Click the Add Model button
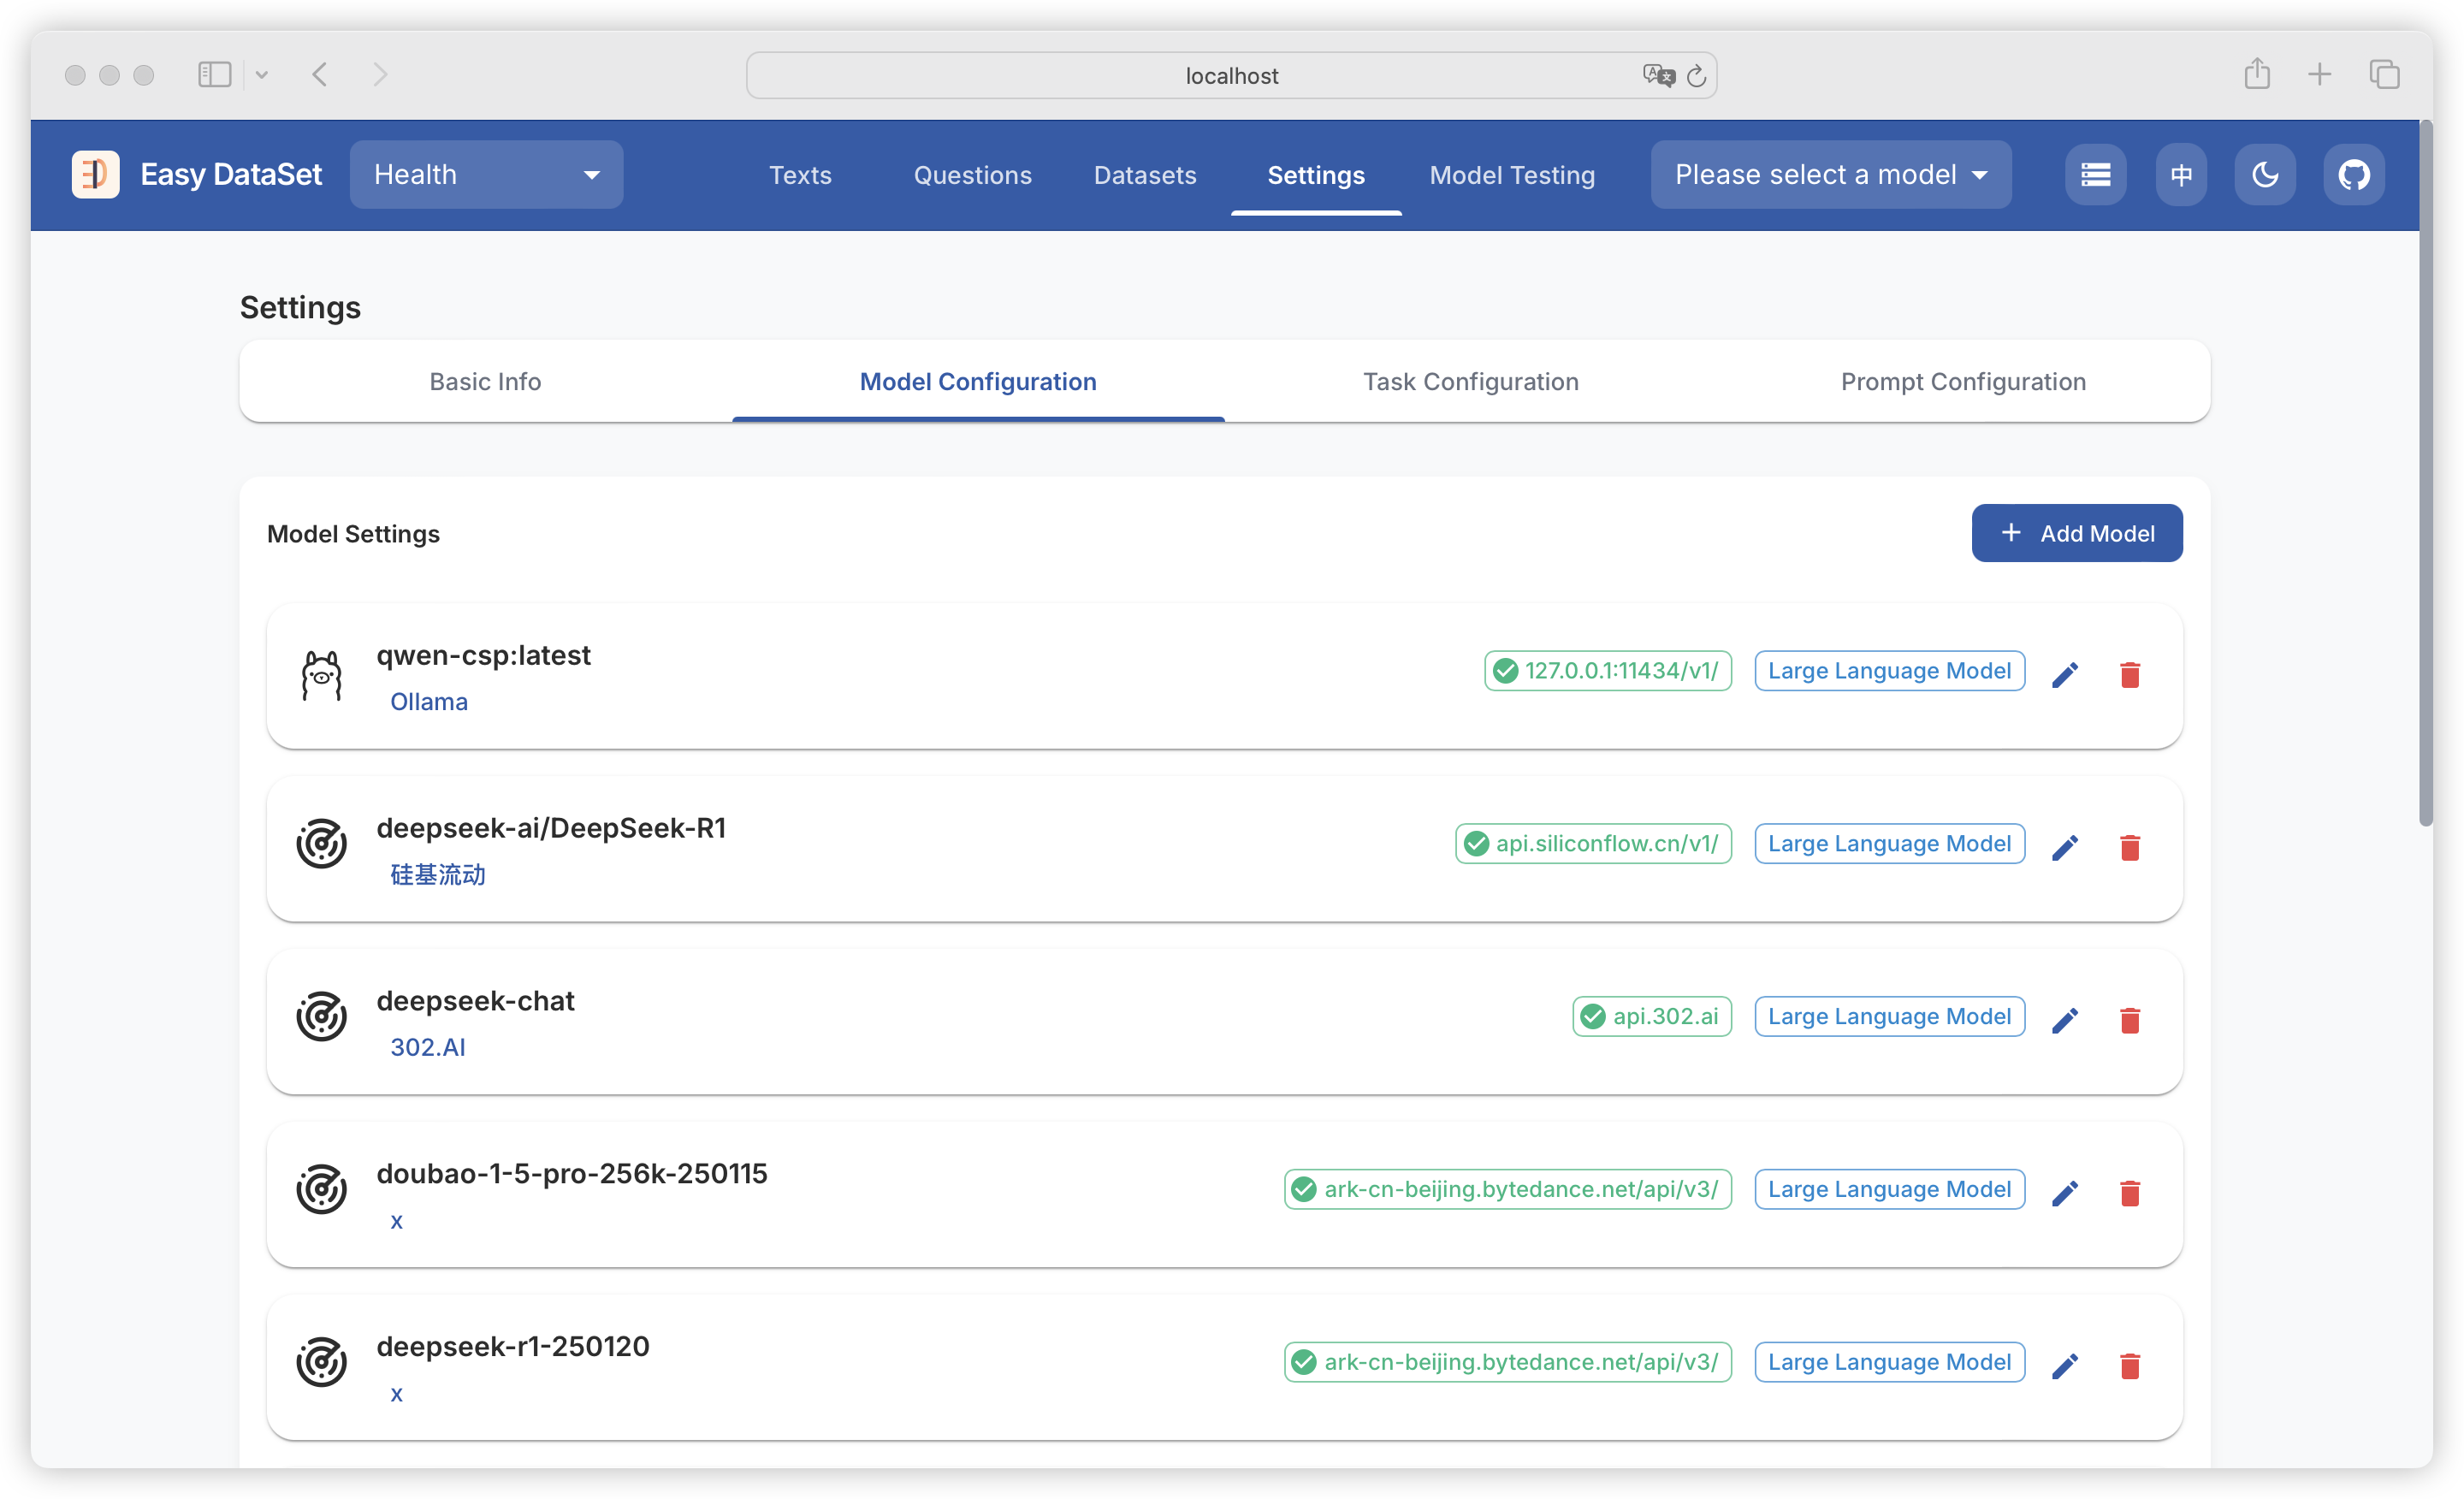Viewport: 2464px width, 1499px height. point(2076,533)
